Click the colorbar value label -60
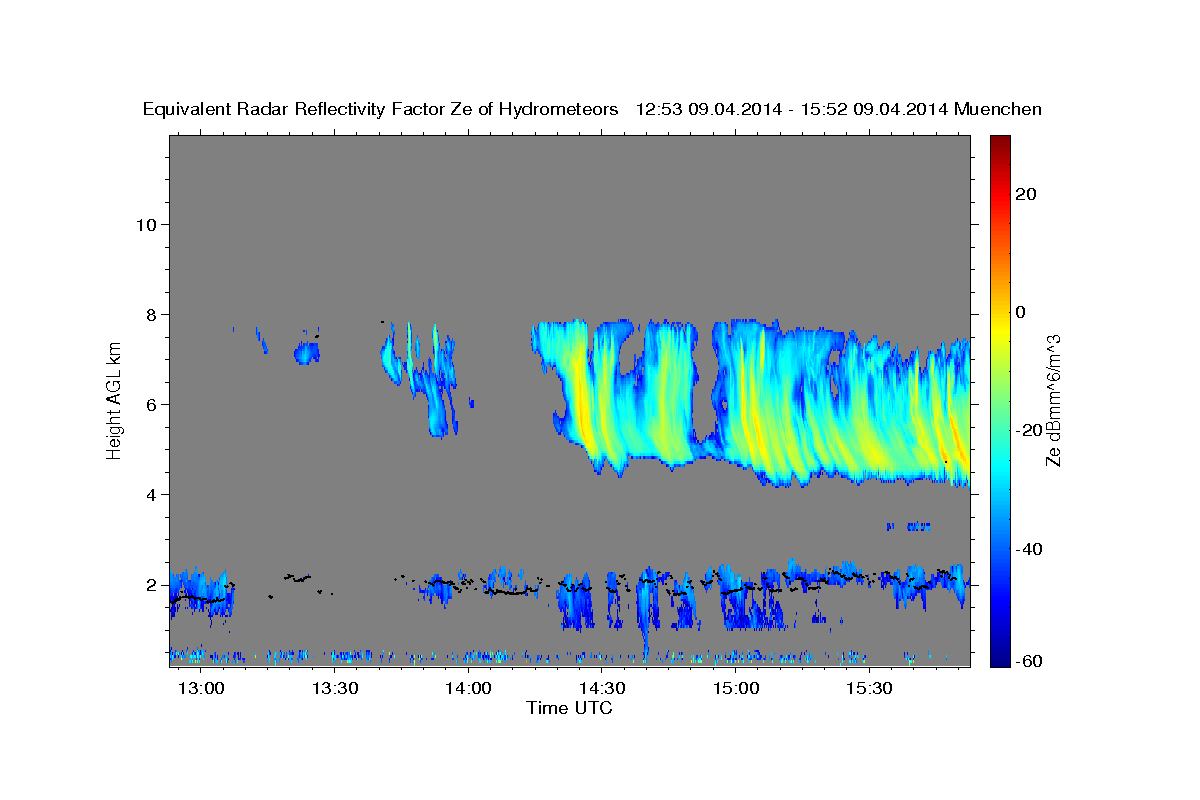This screenshot has width=1200, height=800. coord(1029,659)
